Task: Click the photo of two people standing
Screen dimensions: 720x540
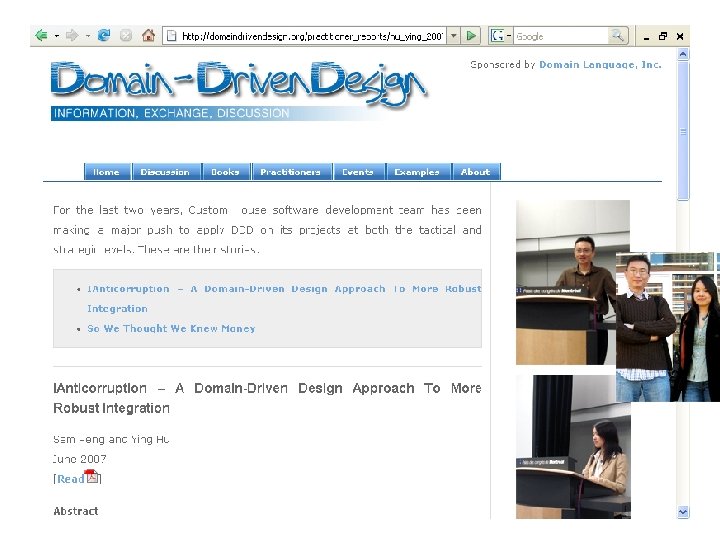Action: pyautogui.click(x=668, y=327)
